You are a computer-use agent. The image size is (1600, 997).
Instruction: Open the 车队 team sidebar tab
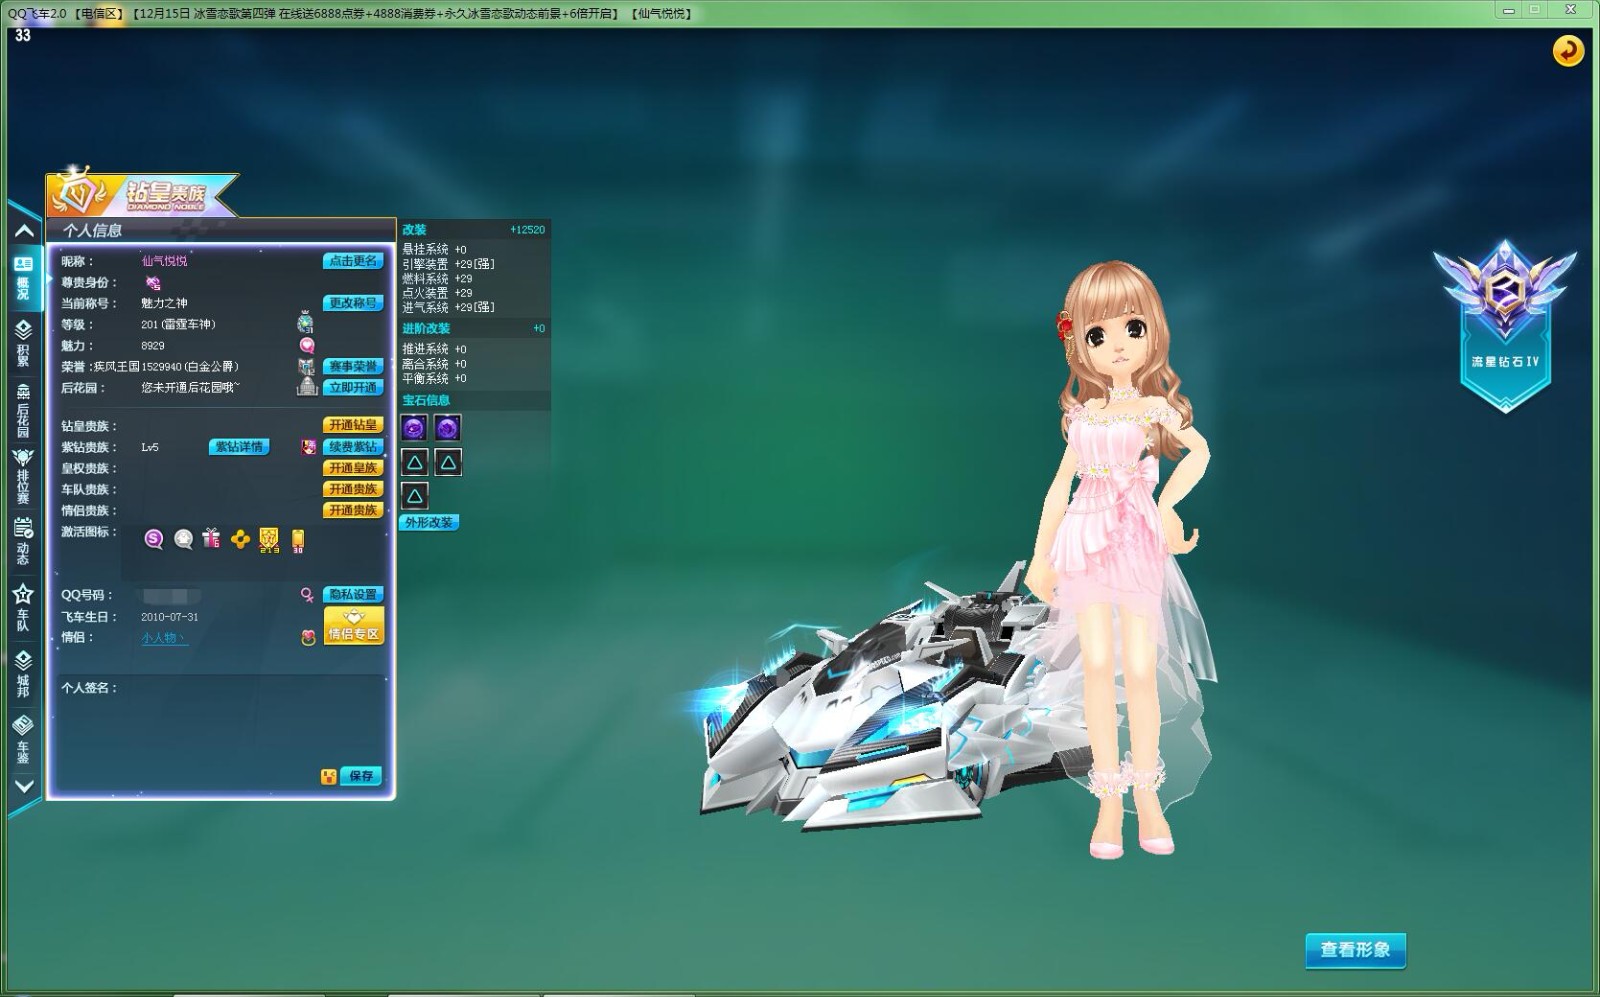tap(23, 607)
